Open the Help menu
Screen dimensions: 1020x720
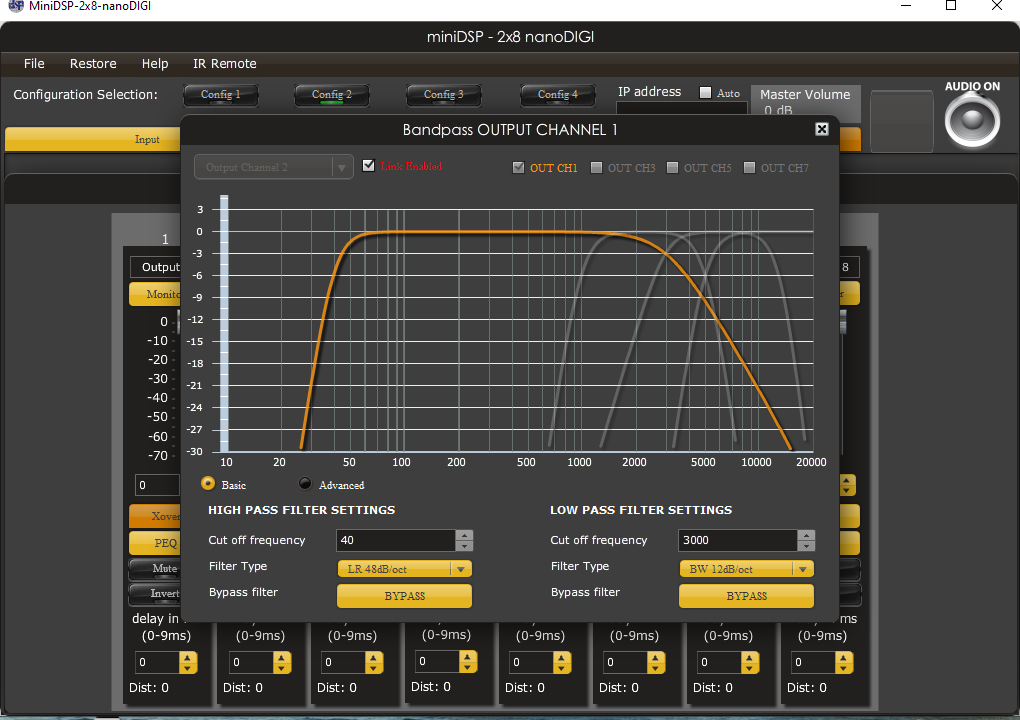(155, 63)
